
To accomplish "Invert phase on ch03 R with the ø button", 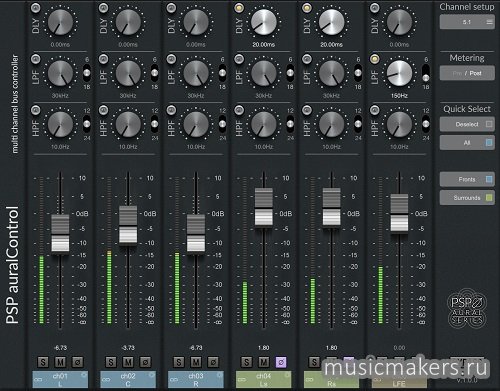I will coord(213,362).
